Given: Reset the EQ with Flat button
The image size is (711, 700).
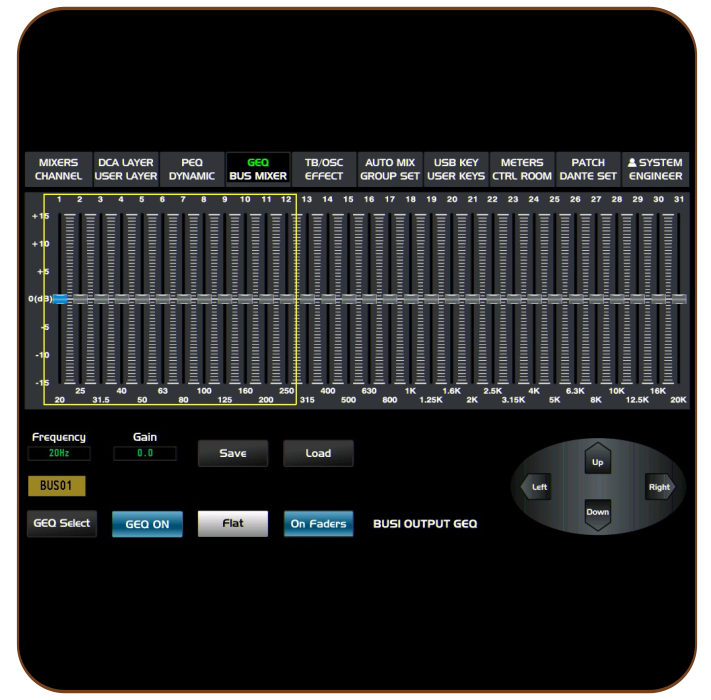Looking at the screenshot, I should pyautogui.click(x=233, y=524).
